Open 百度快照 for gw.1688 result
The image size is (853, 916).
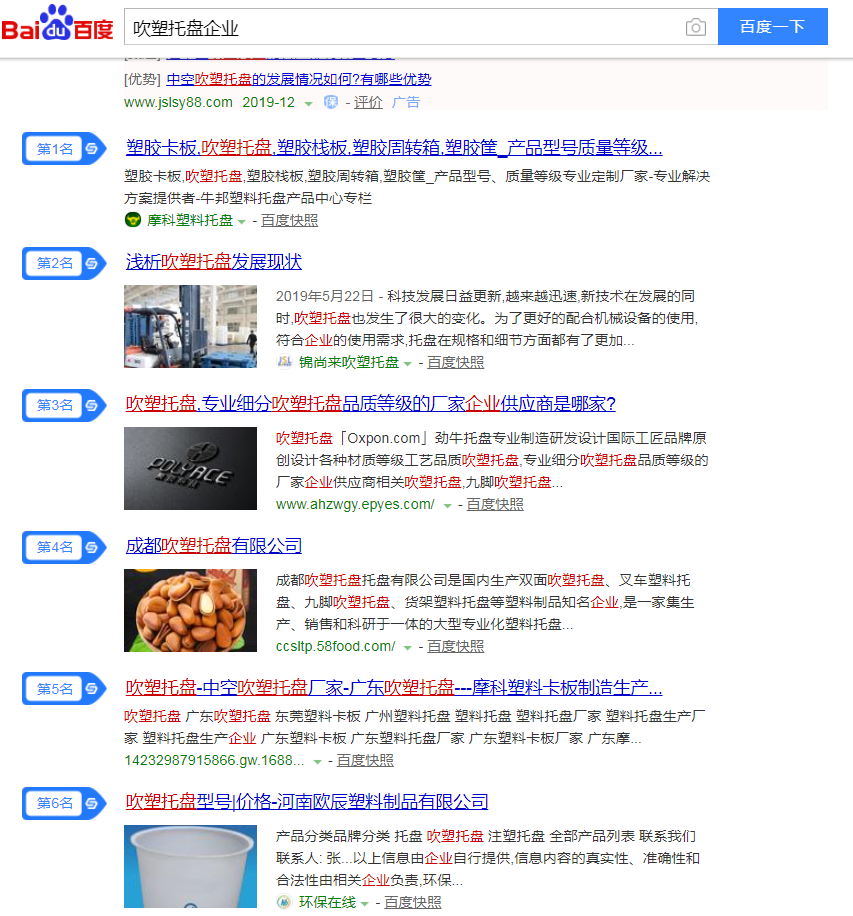(365, 760)
